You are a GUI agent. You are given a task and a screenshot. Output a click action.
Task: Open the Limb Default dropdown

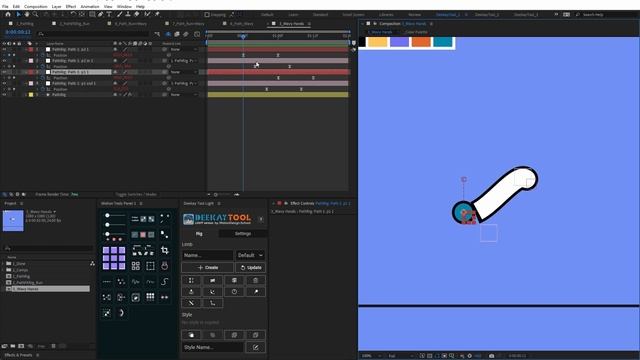251,256
